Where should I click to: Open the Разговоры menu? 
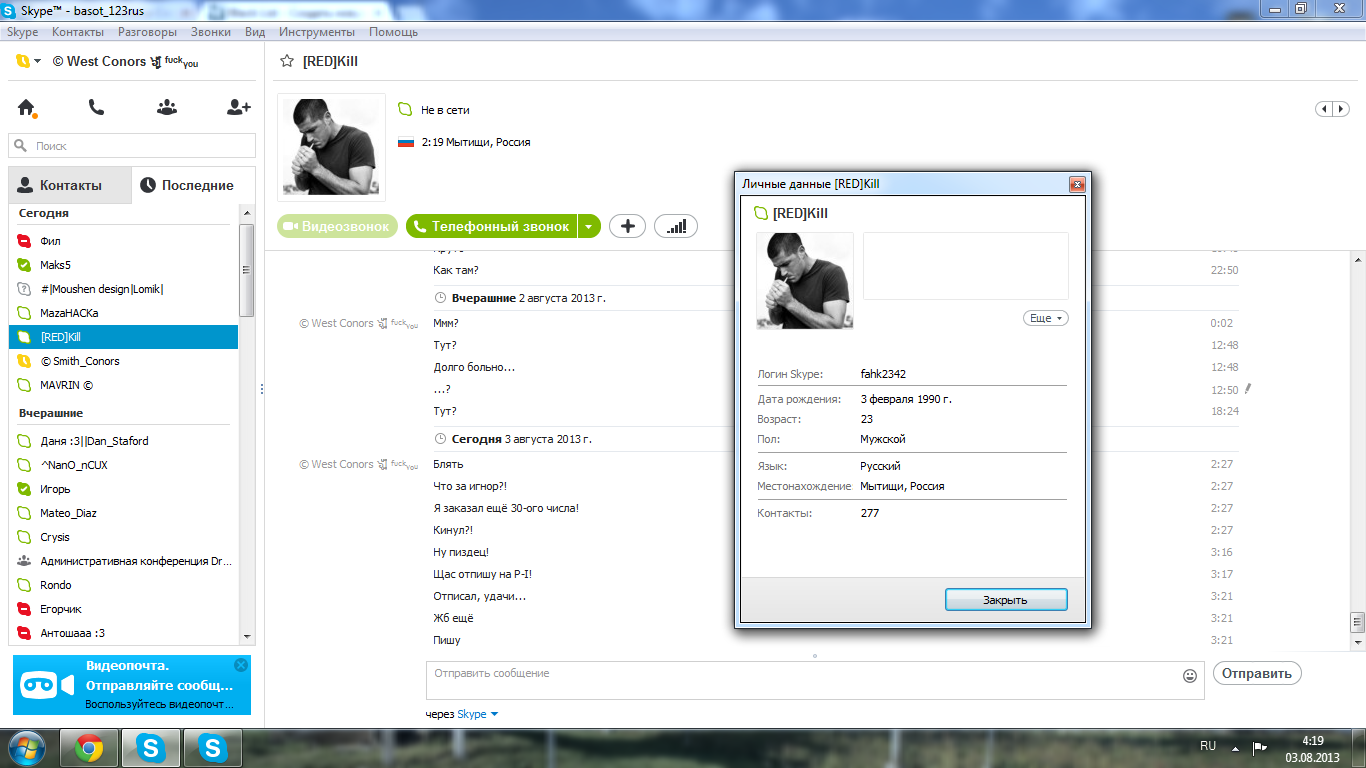[x=147, y=32]
